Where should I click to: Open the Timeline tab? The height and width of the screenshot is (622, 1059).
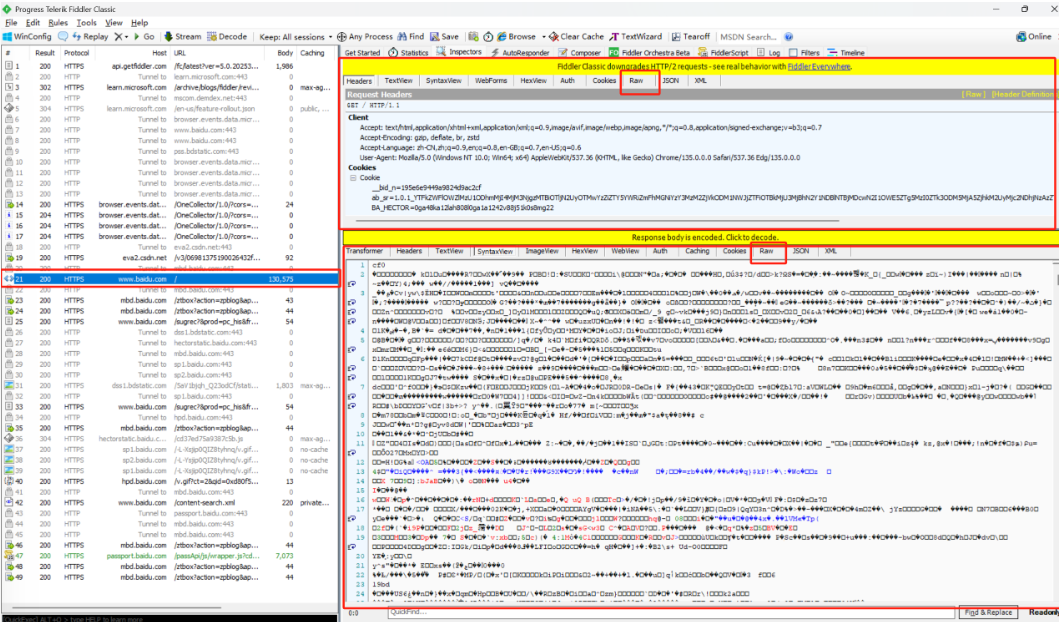(x=846, y=53)
